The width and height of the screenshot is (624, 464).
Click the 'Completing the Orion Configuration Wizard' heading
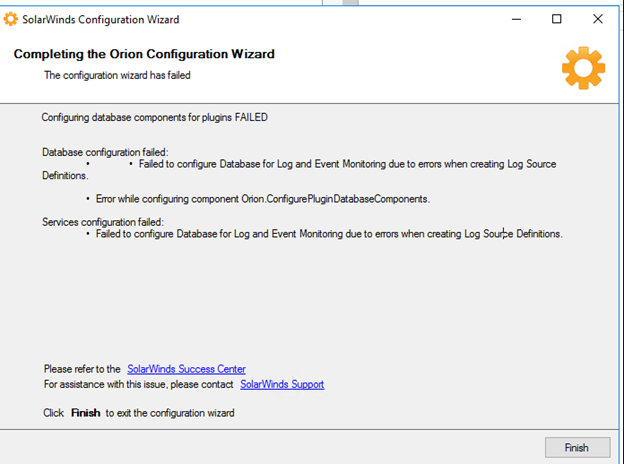tap(144, 54)
